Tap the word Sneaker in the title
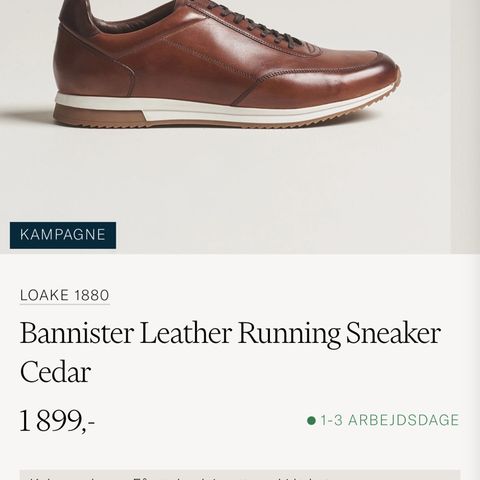 [x=394, y=333]
